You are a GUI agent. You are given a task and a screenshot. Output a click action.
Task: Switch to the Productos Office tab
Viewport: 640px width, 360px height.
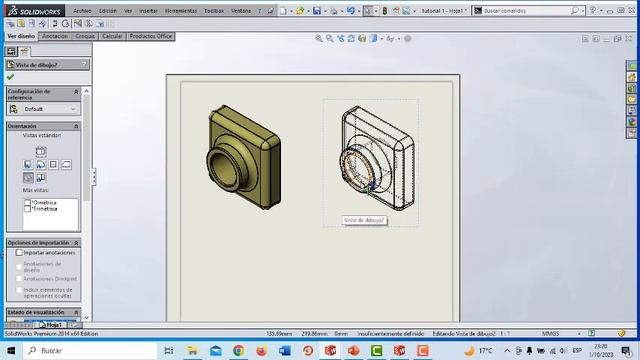point(151,36)
